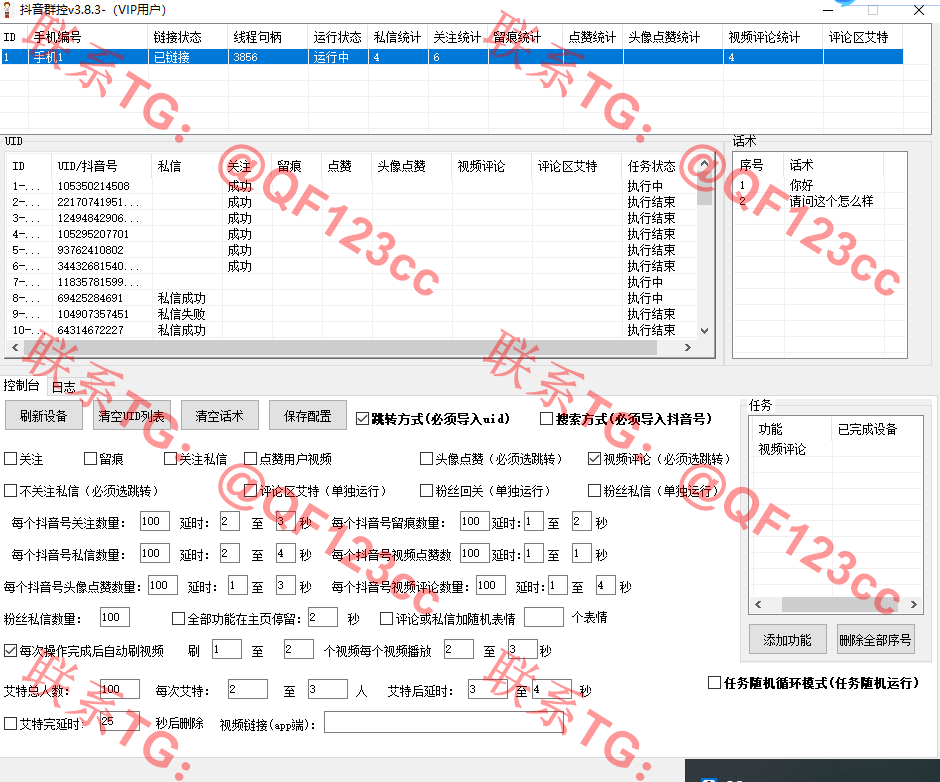Focus the 每个抖音号留痕数量 field

[475, 522]
